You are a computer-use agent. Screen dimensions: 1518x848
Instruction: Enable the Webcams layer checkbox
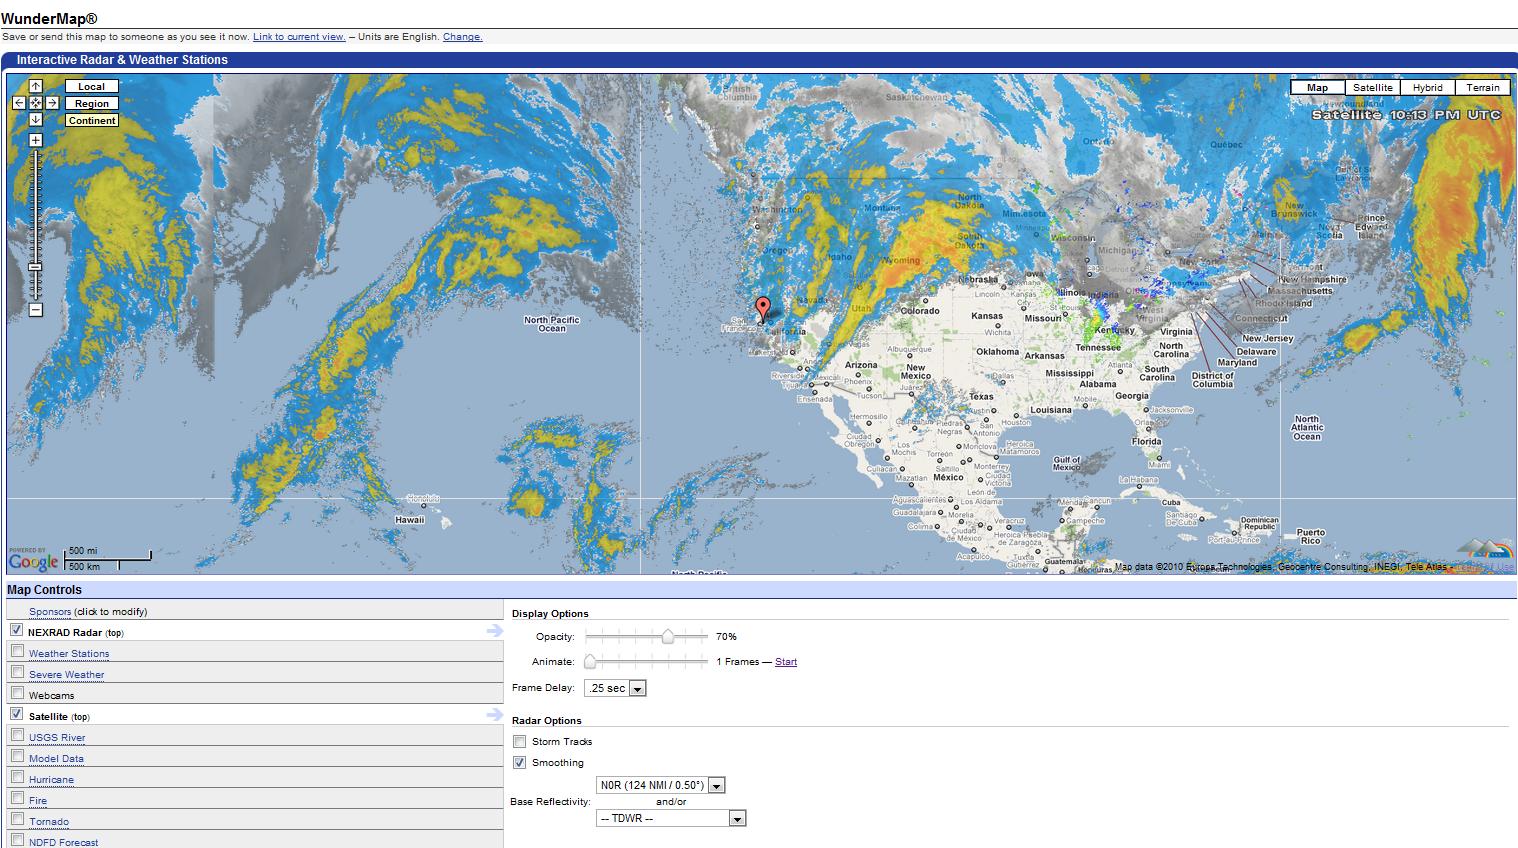click(x=17, y=693)
